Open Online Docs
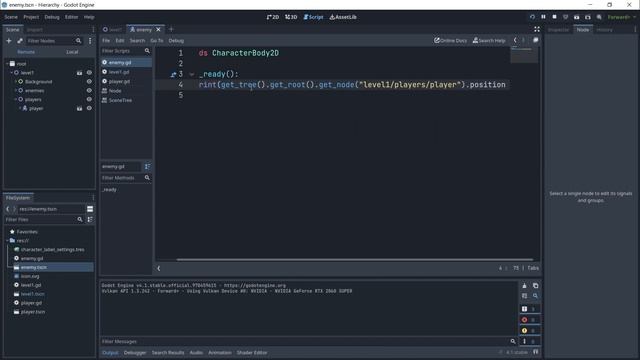The height and width of the screenshot is (360, 640). [x=450, y=40]
